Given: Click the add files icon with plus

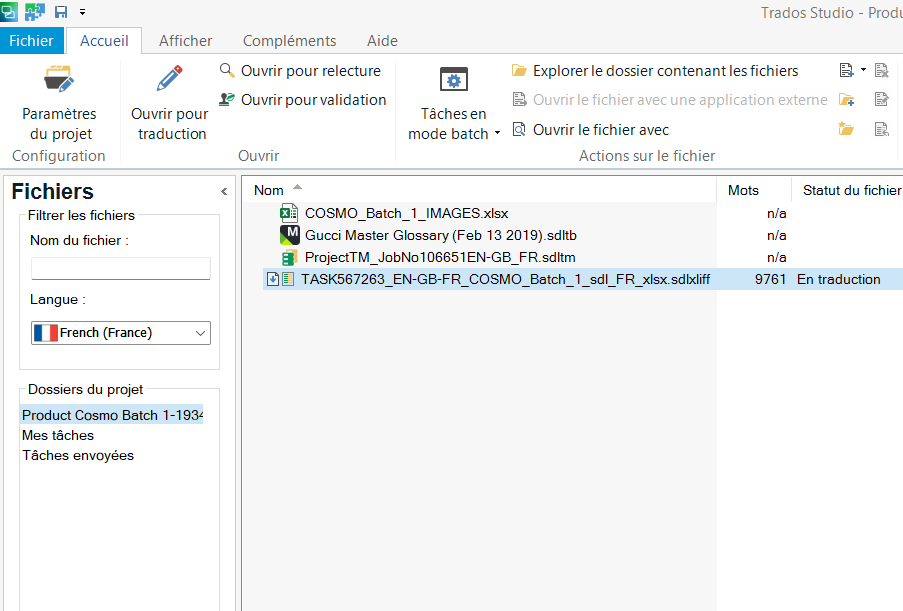Looking at the screenshot, I should pos(847,70).
